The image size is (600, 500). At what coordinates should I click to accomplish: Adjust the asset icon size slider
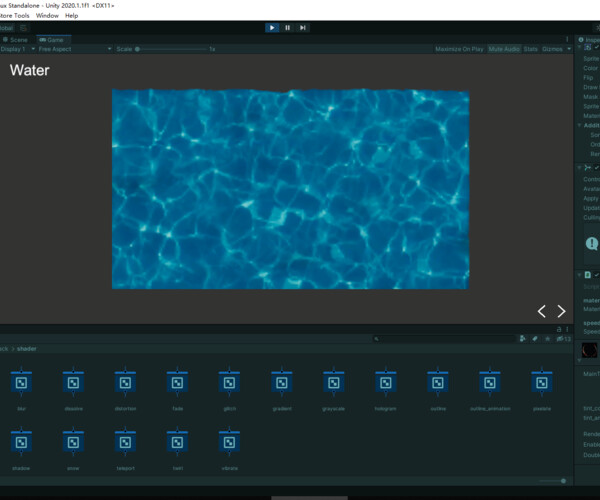click(553, 481)
